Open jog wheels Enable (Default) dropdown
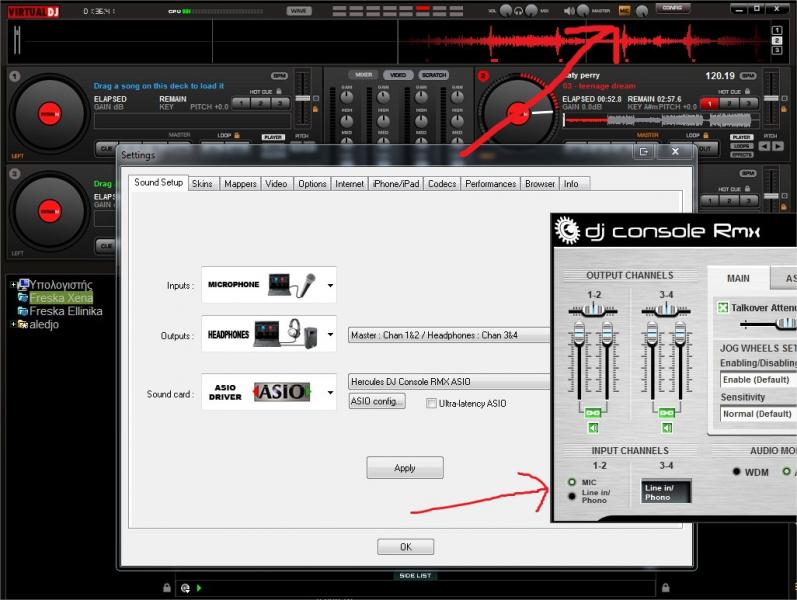This screenshot has height=600, width=797. tap(758, 380)
